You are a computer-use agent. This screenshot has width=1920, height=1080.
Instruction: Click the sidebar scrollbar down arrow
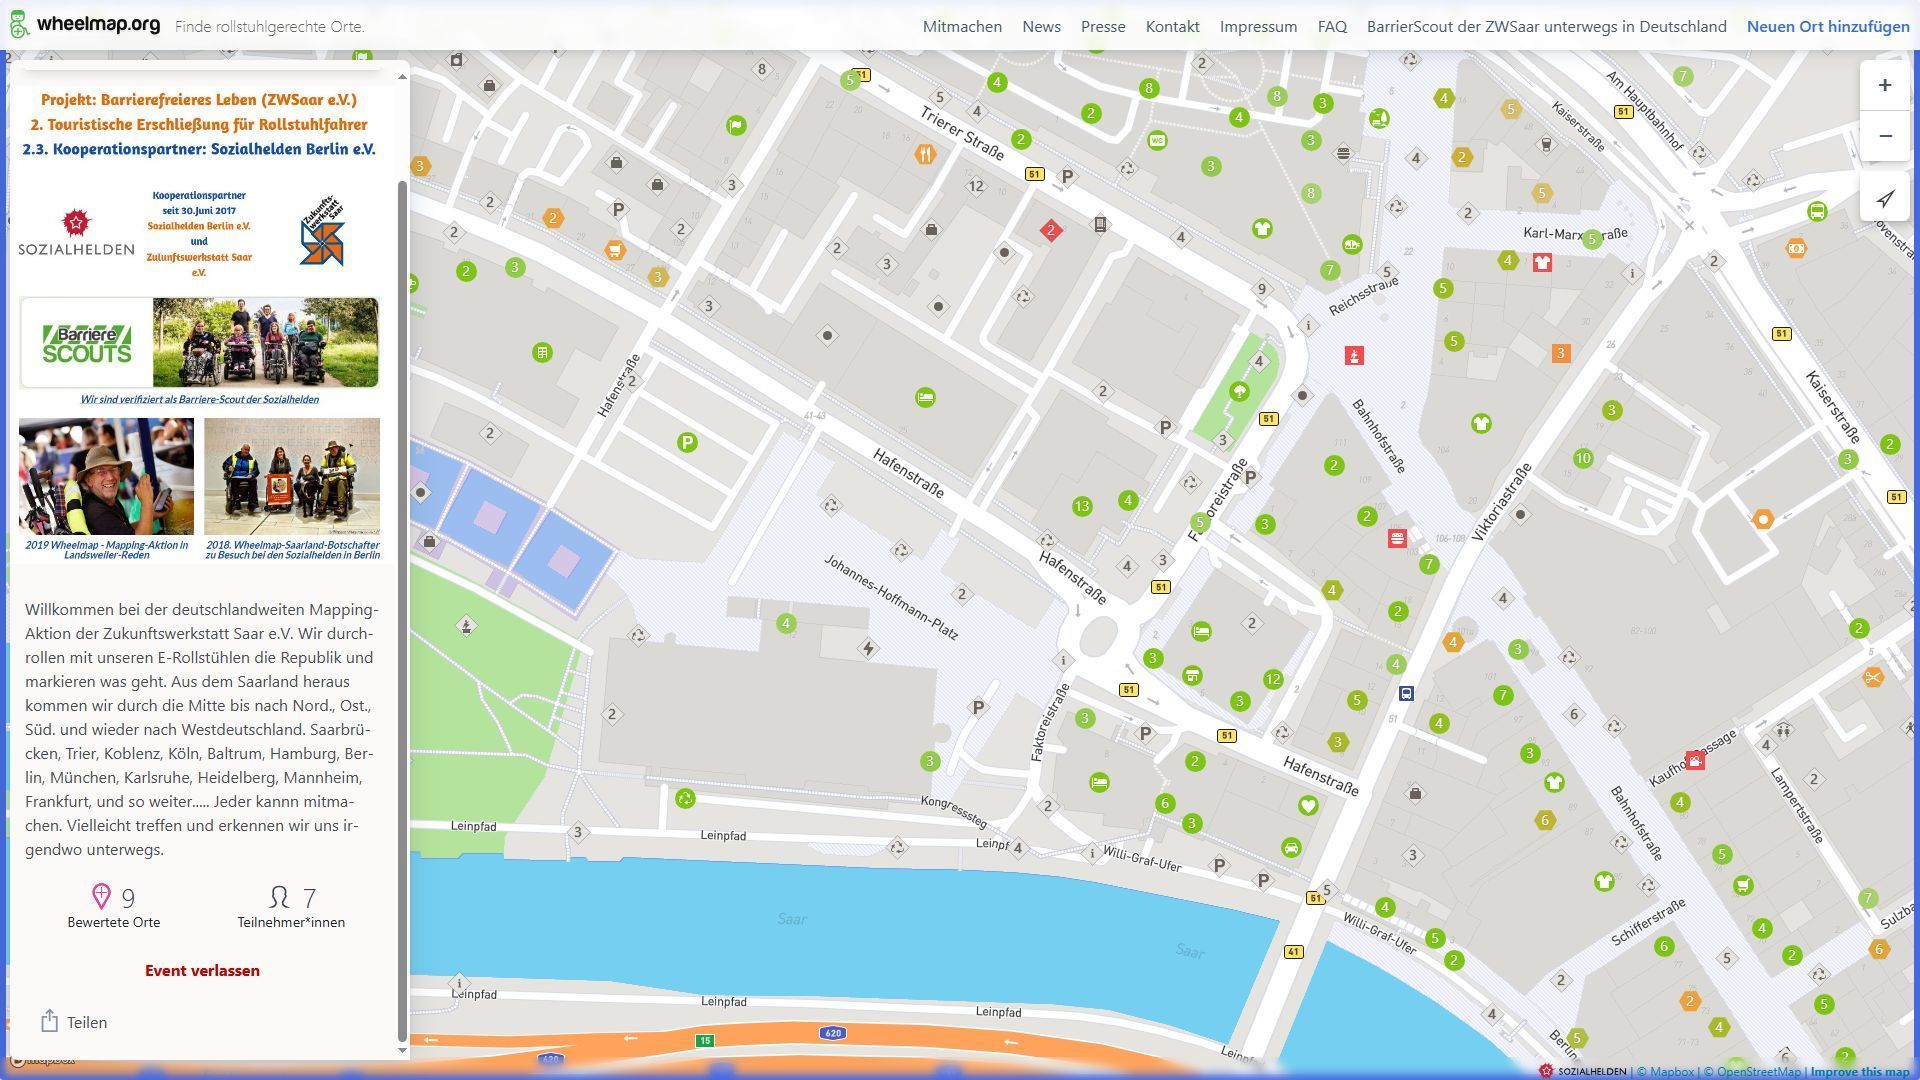pos(402,1049)
